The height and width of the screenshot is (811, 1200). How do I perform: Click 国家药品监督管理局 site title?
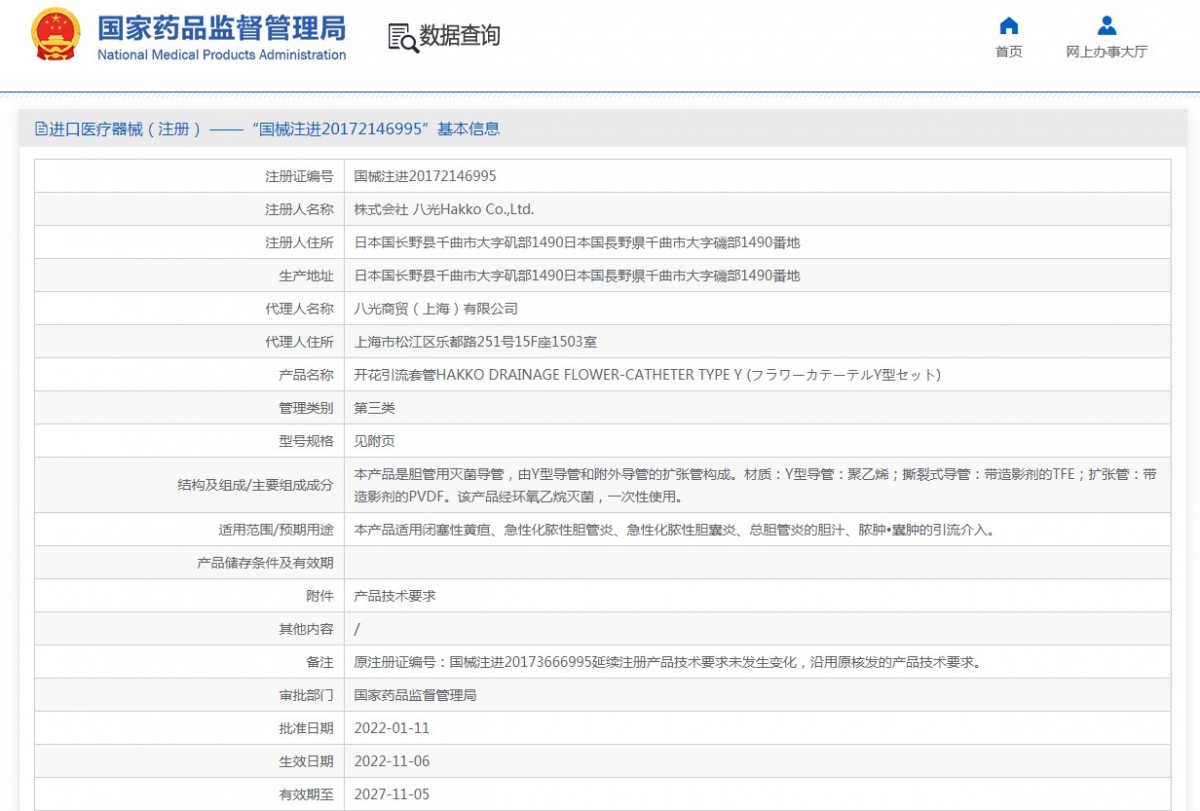pyautogui.click(x=221, y=27)
